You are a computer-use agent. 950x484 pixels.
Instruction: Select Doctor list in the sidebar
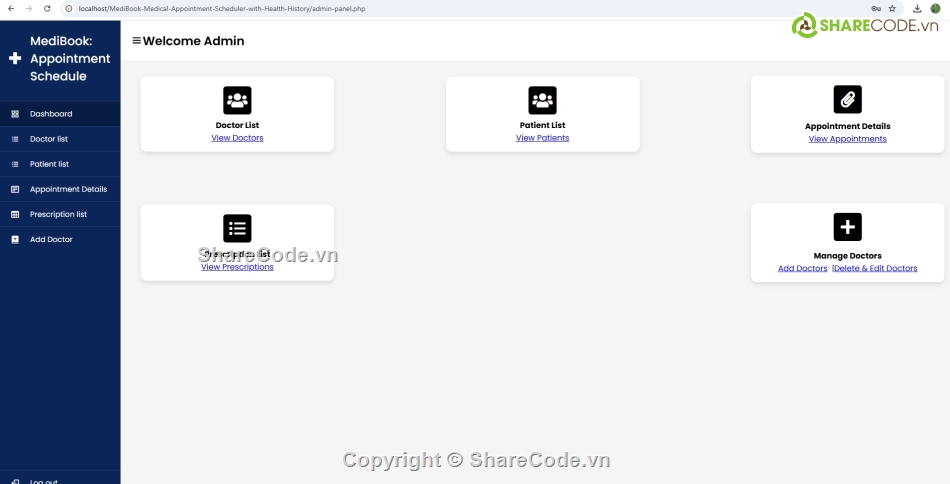pos(49,139)
